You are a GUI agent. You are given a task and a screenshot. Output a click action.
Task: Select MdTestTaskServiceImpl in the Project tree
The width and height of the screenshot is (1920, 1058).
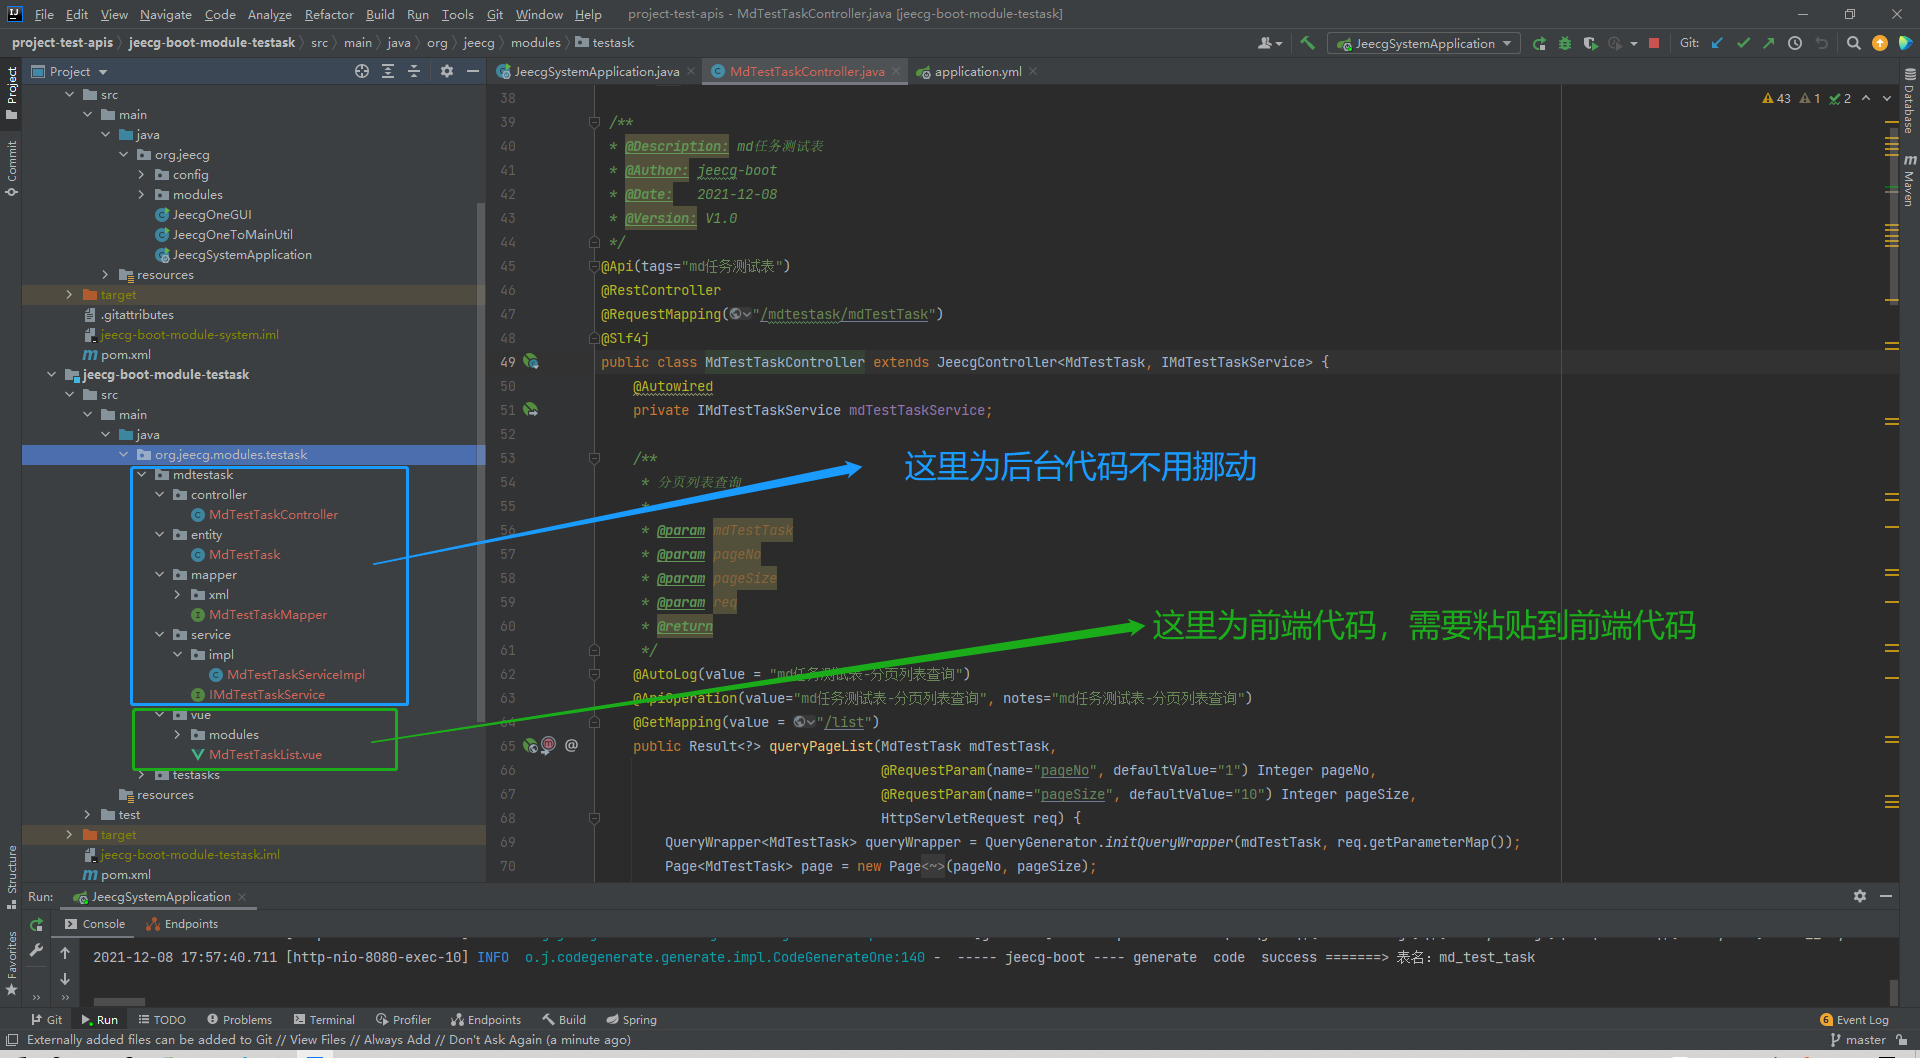pyautogui.click(x=286, y=675)
